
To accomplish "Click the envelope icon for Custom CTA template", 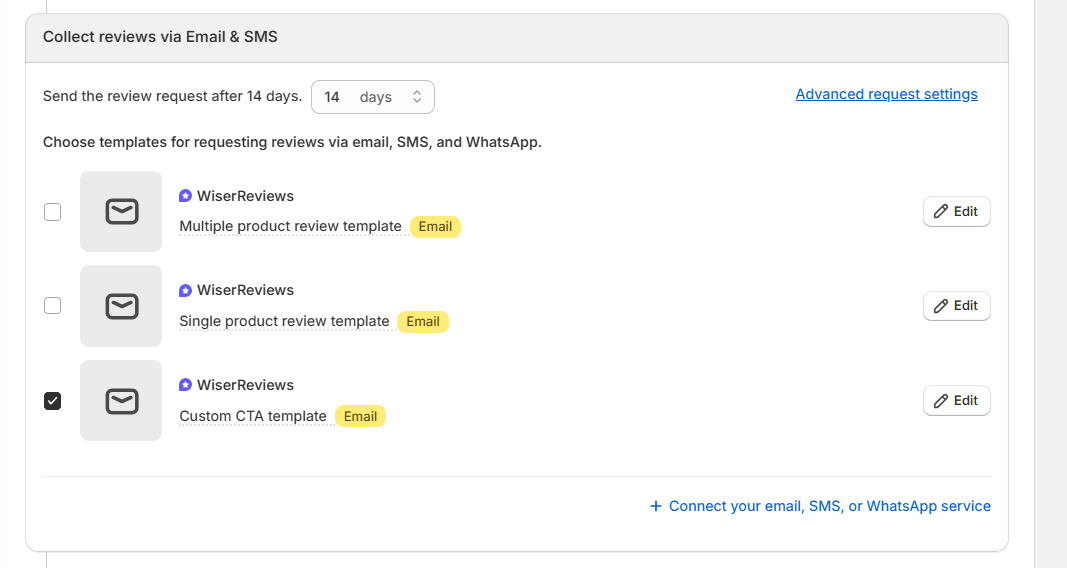I will (121, 401).
